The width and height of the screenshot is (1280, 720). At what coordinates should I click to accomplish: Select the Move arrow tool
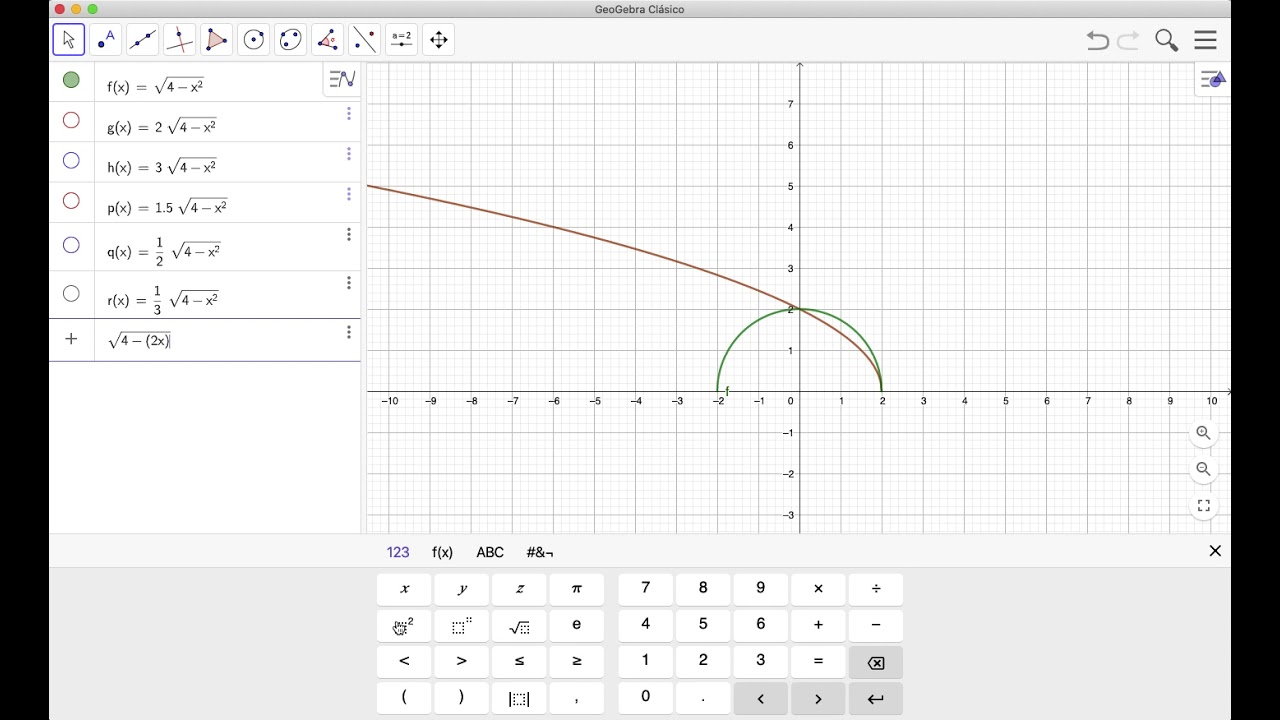click(x=69, y=40)
